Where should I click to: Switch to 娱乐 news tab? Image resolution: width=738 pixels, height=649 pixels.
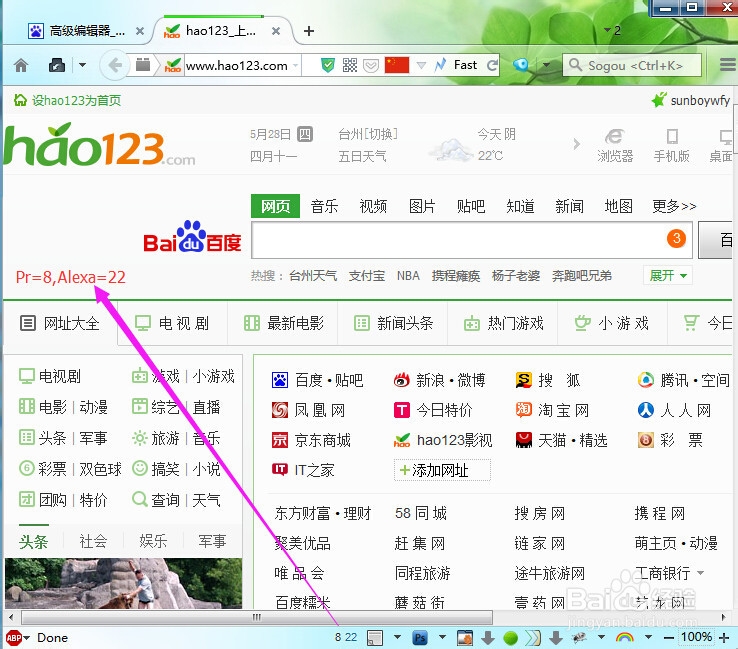[x=152, y=541]
